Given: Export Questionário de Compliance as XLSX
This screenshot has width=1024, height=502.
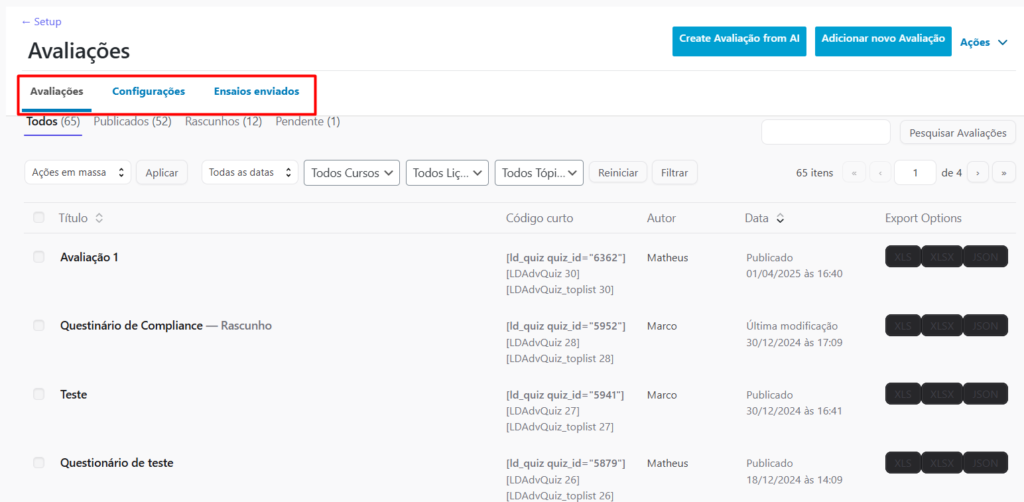Looking at the screenshot, I should [x=942, y=326].
